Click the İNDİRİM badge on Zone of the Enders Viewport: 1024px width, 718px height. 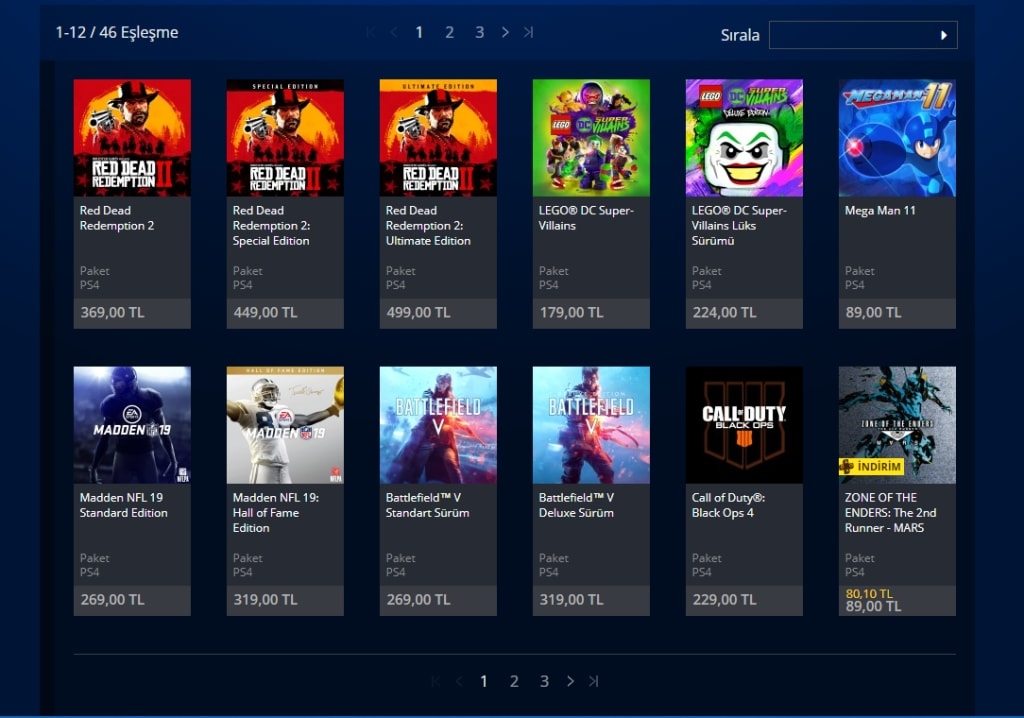[871, 467]
